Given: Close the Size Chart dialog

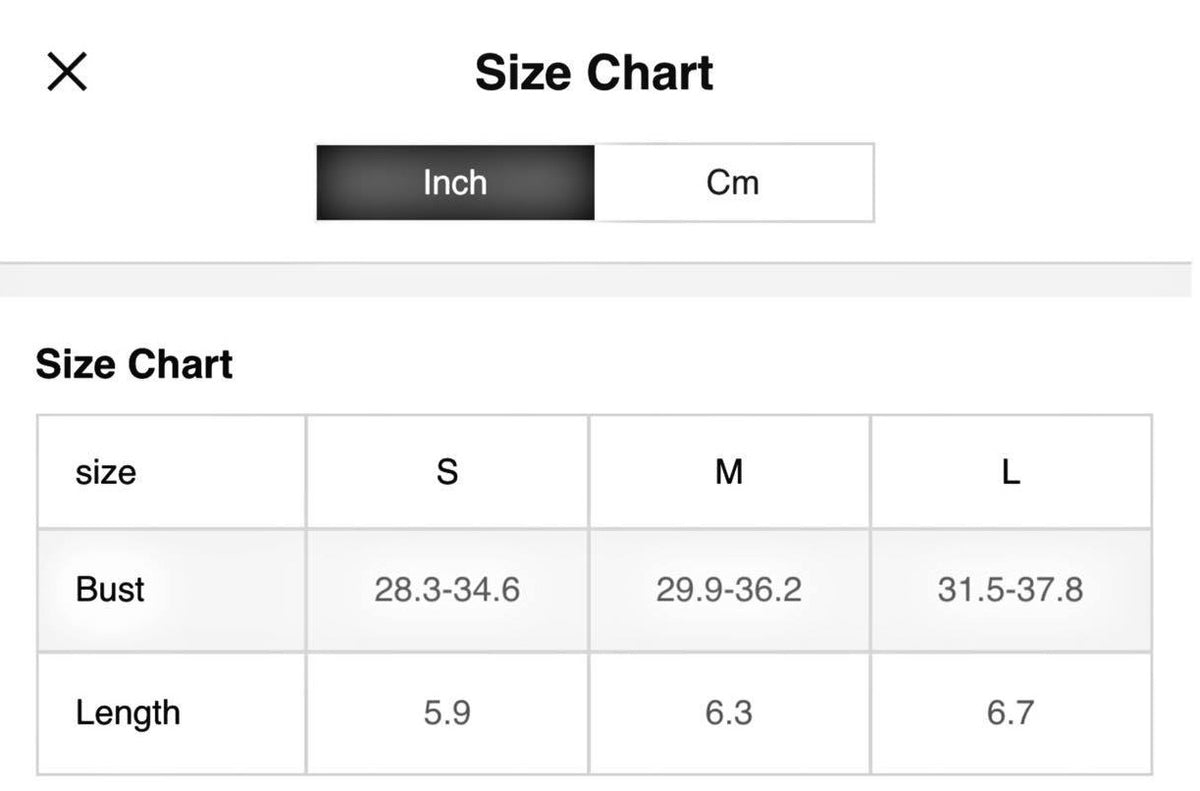Looking at the screenshot, I should [x=67, y=72].
